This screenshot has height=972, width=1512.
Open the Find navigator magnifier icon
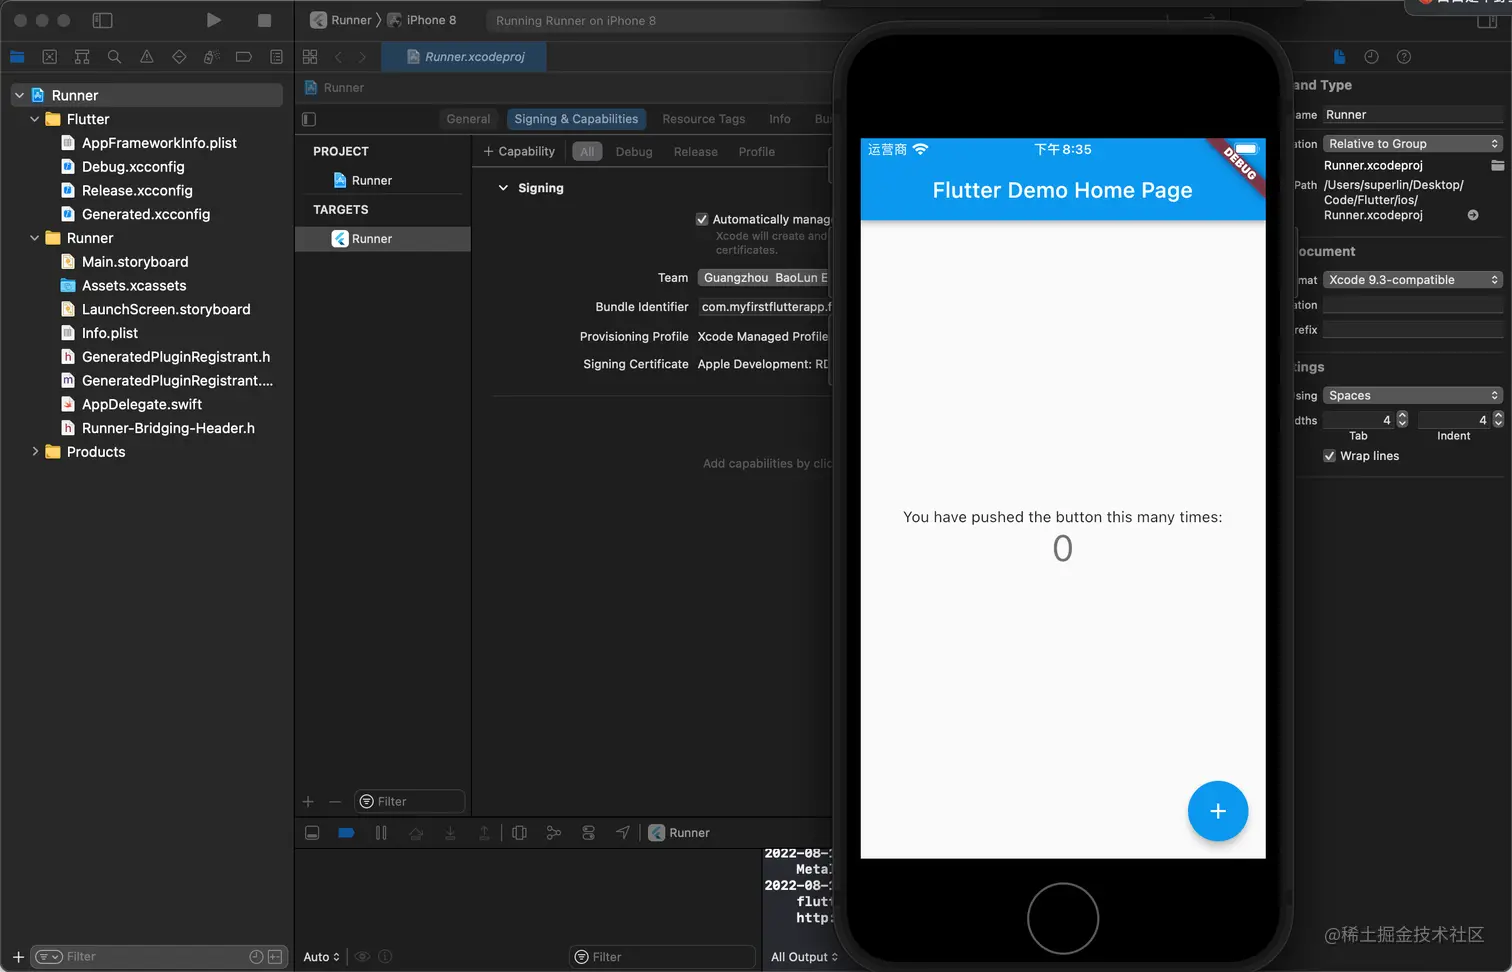click(x=114, y=57)
